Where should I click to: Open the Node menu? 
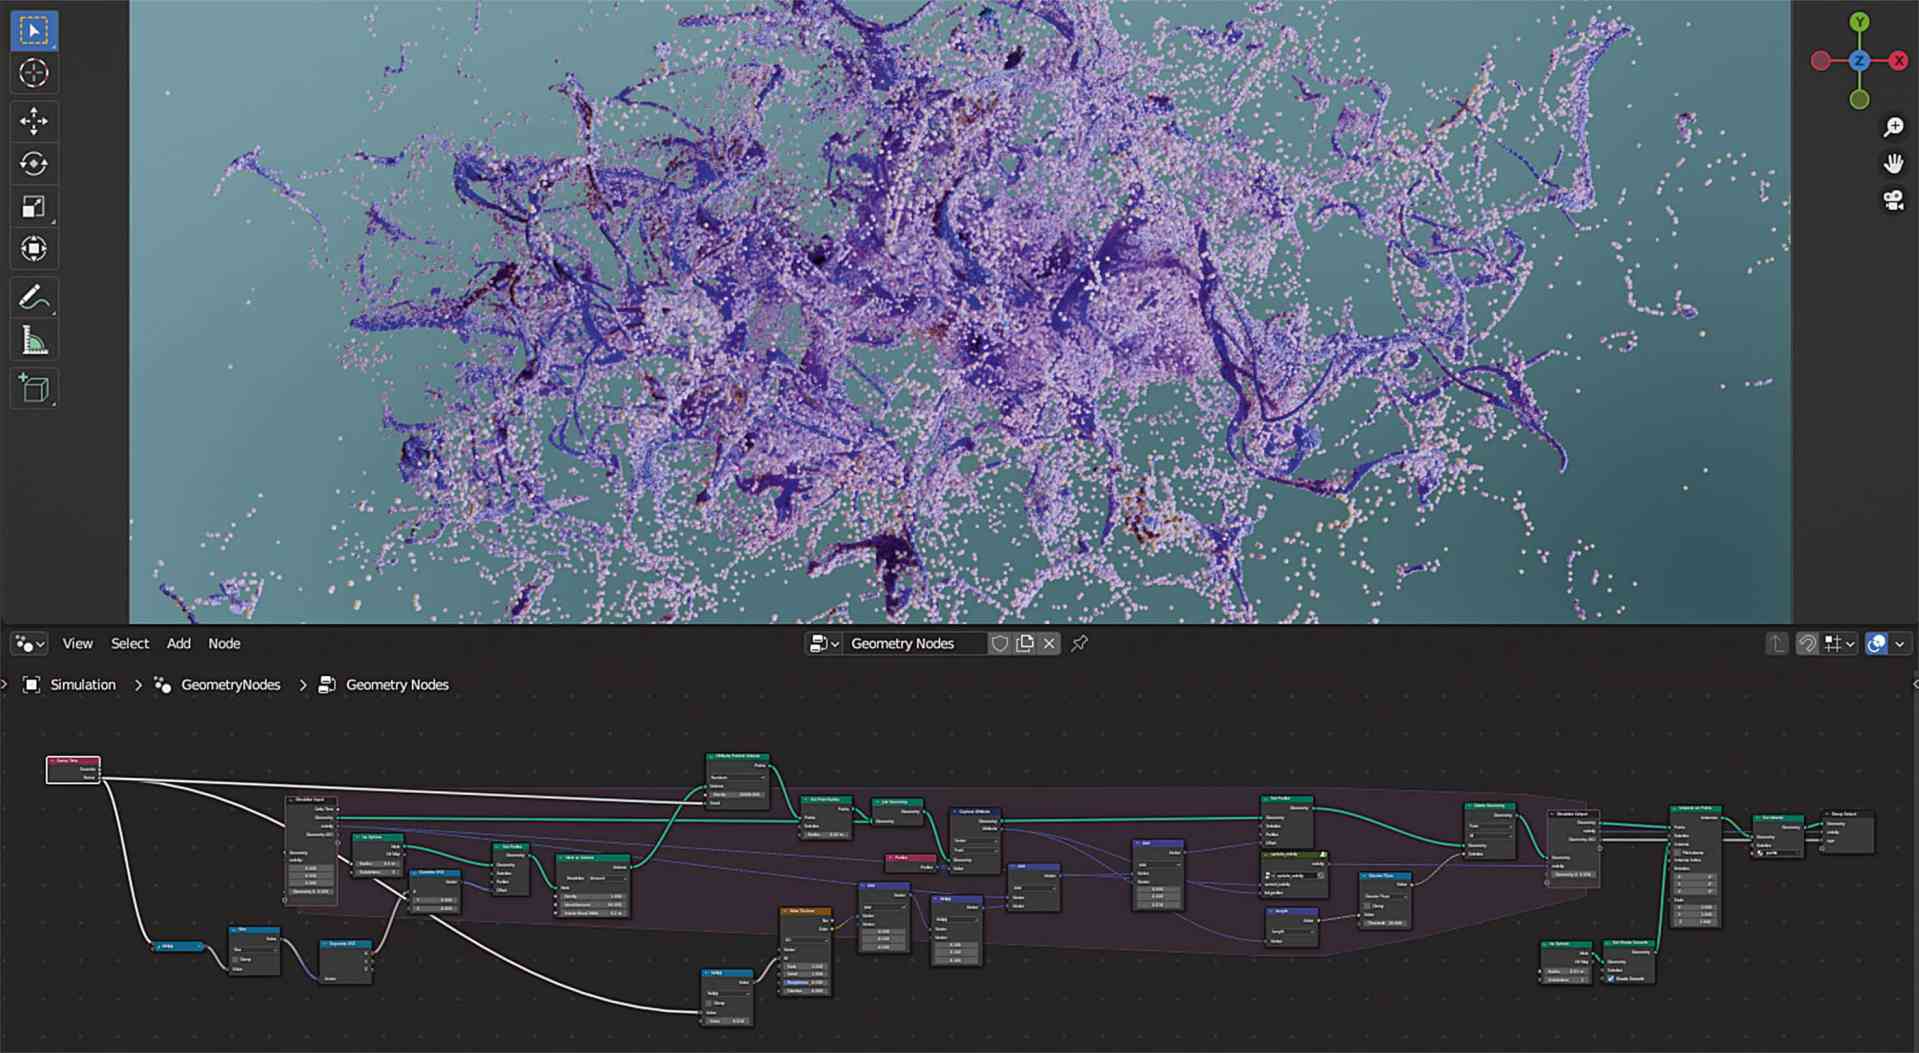[224, 643]
